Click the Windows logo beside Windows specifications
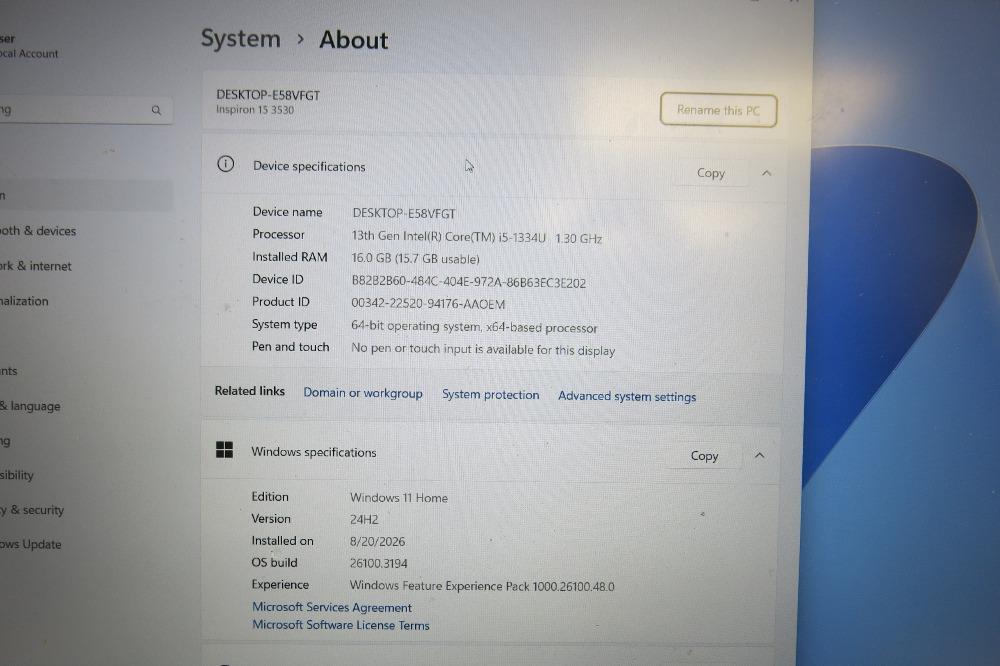This screenshot has height=666, width=1000. (x=224, y=450)
